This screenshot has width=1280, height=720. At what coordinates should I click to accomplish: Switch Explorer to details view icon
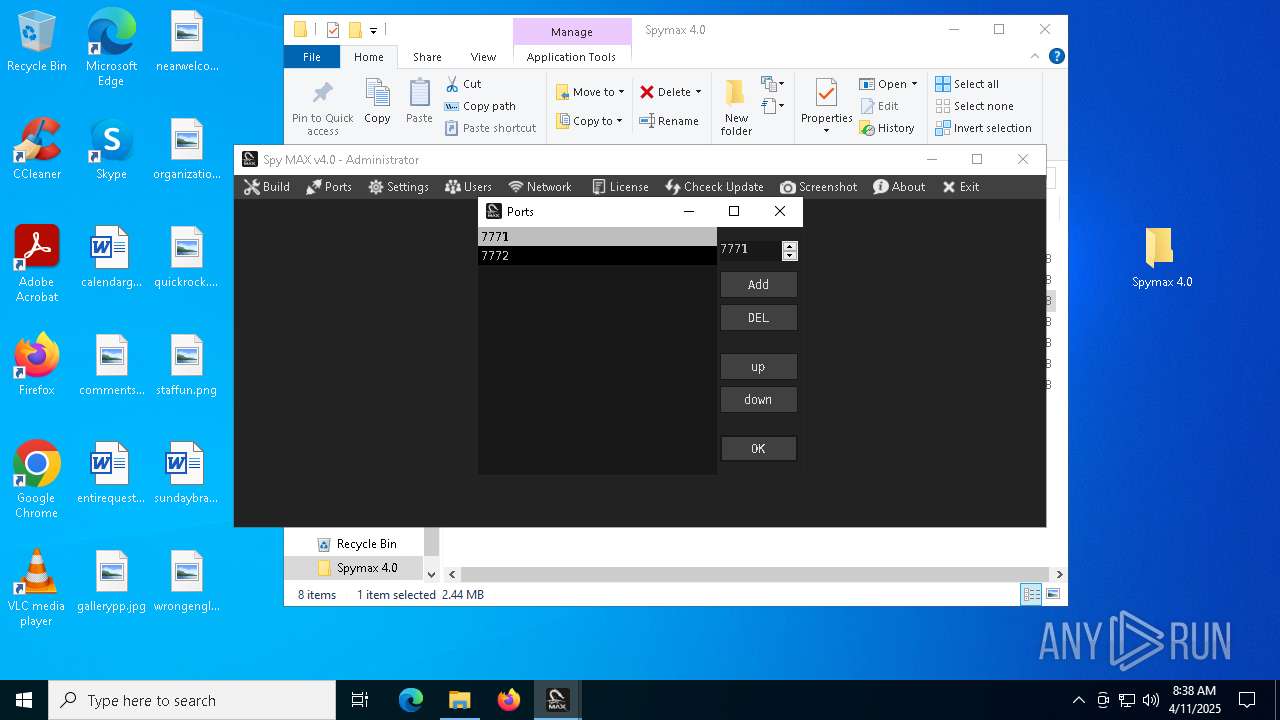pyautogui.click(x=1031, y=595)
